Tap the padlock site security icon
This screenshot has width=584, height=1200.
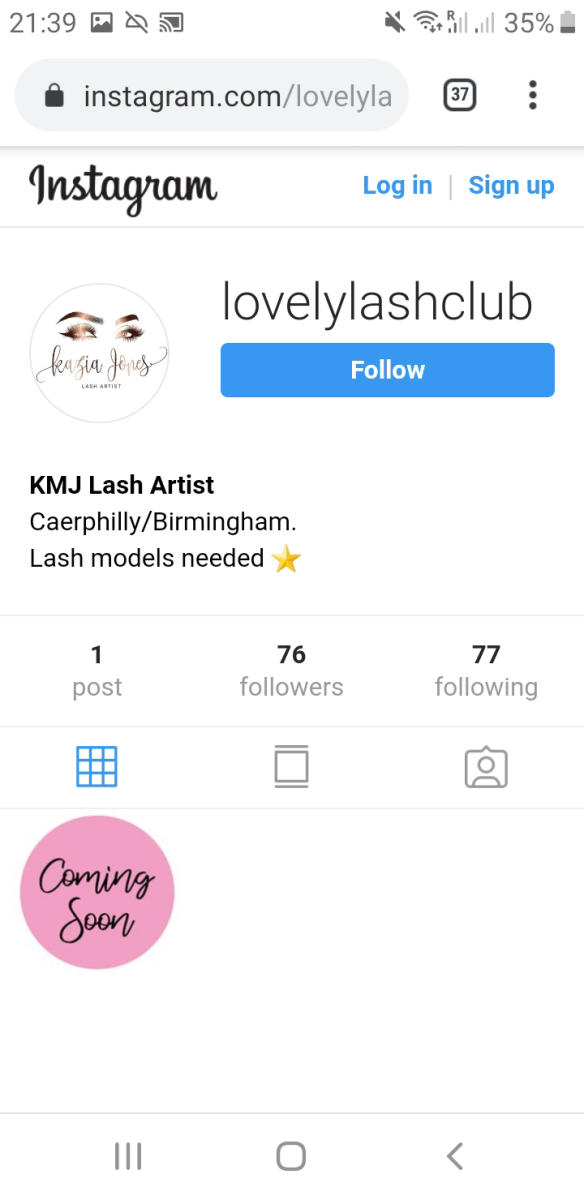[x=55, y=96]
